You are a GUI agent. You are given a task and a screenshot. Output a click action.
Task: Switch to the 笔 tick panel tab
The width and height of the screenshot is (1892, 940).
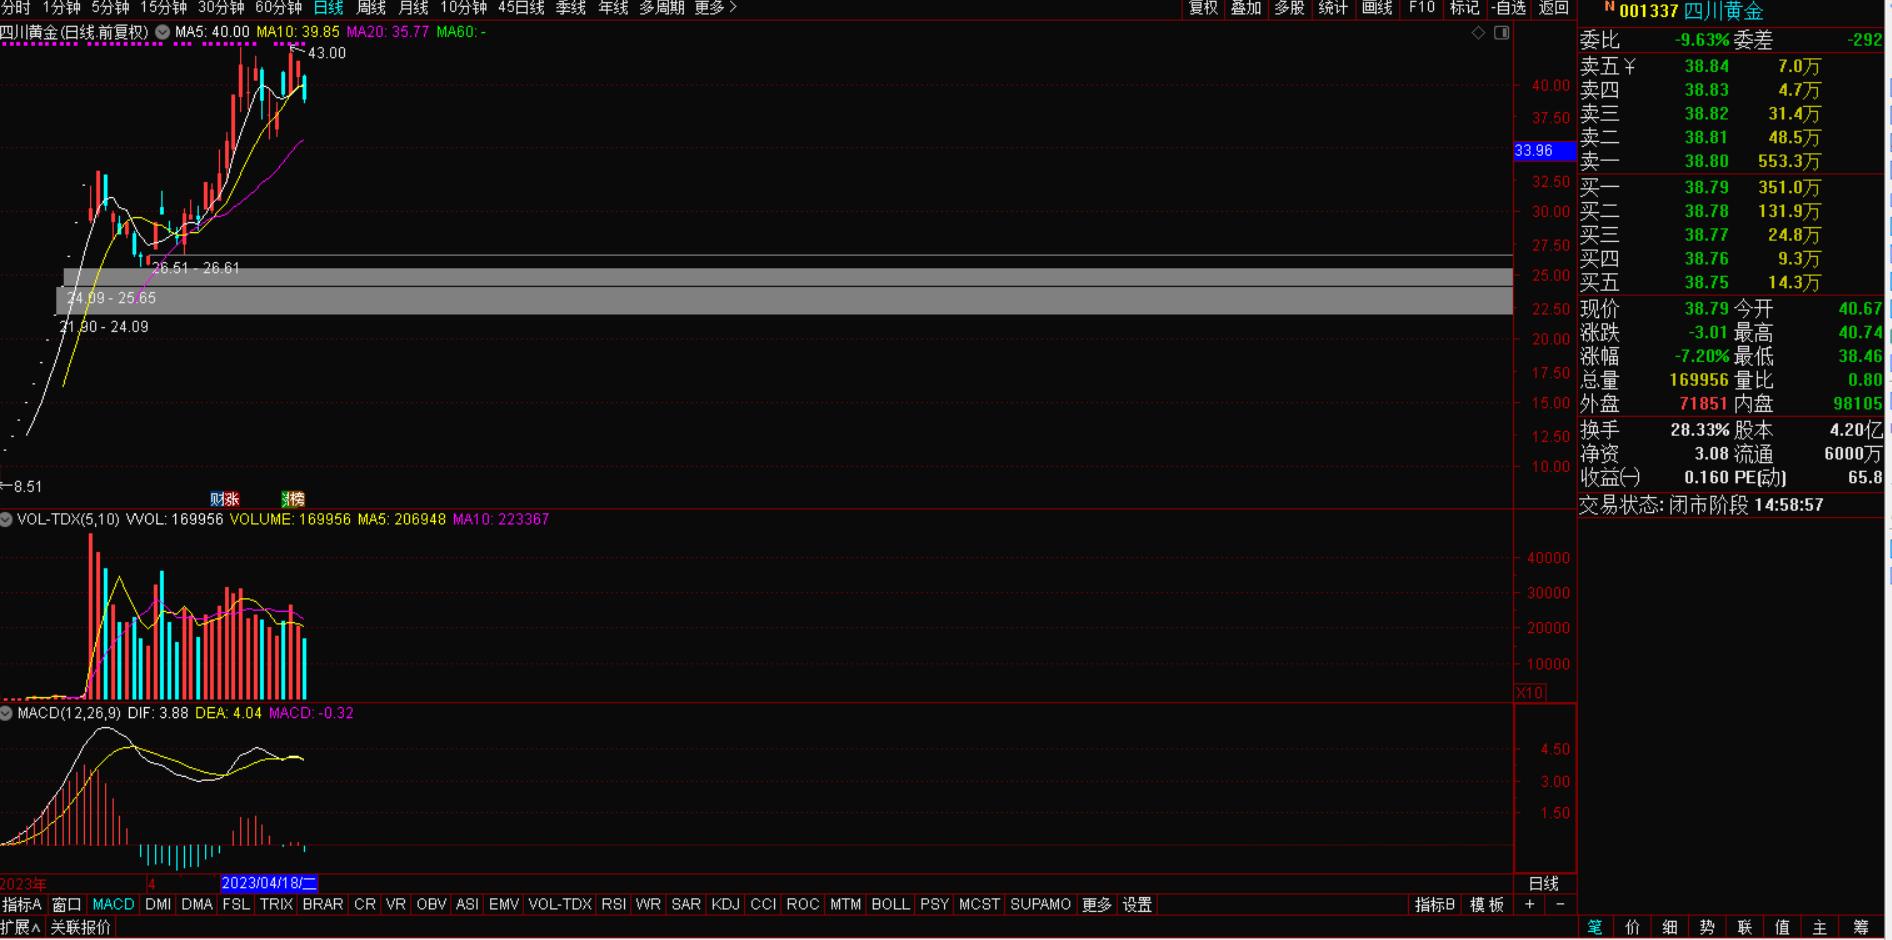(x=1594, y=927)
